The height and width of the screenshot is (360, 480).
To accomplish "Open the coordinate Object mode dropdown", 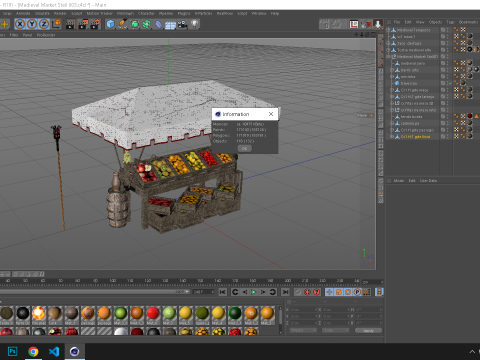I will [x=303, y=330].
